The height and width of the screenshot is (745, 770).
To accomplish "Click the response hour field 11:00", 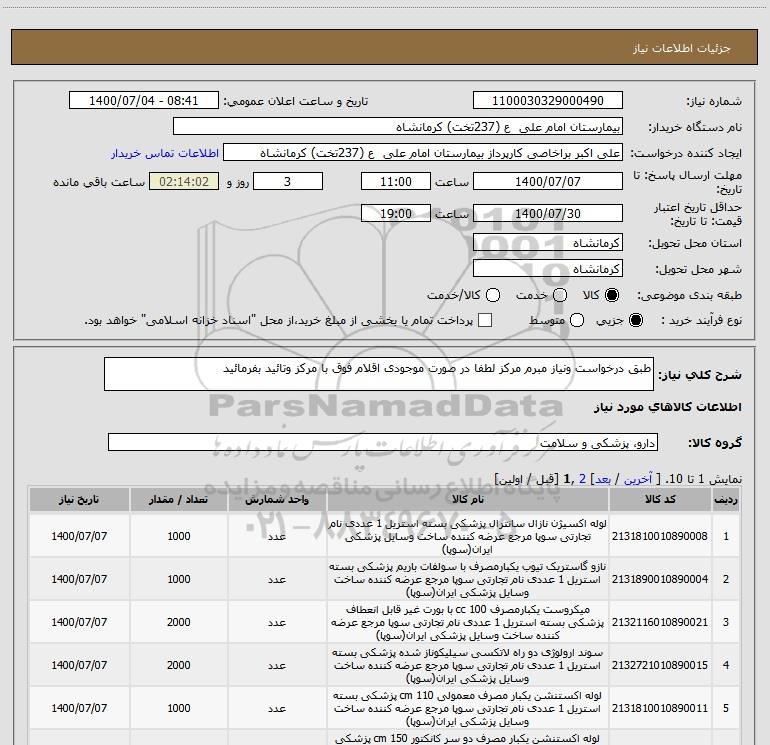I will pyautogui.click(x=396, y=181).
